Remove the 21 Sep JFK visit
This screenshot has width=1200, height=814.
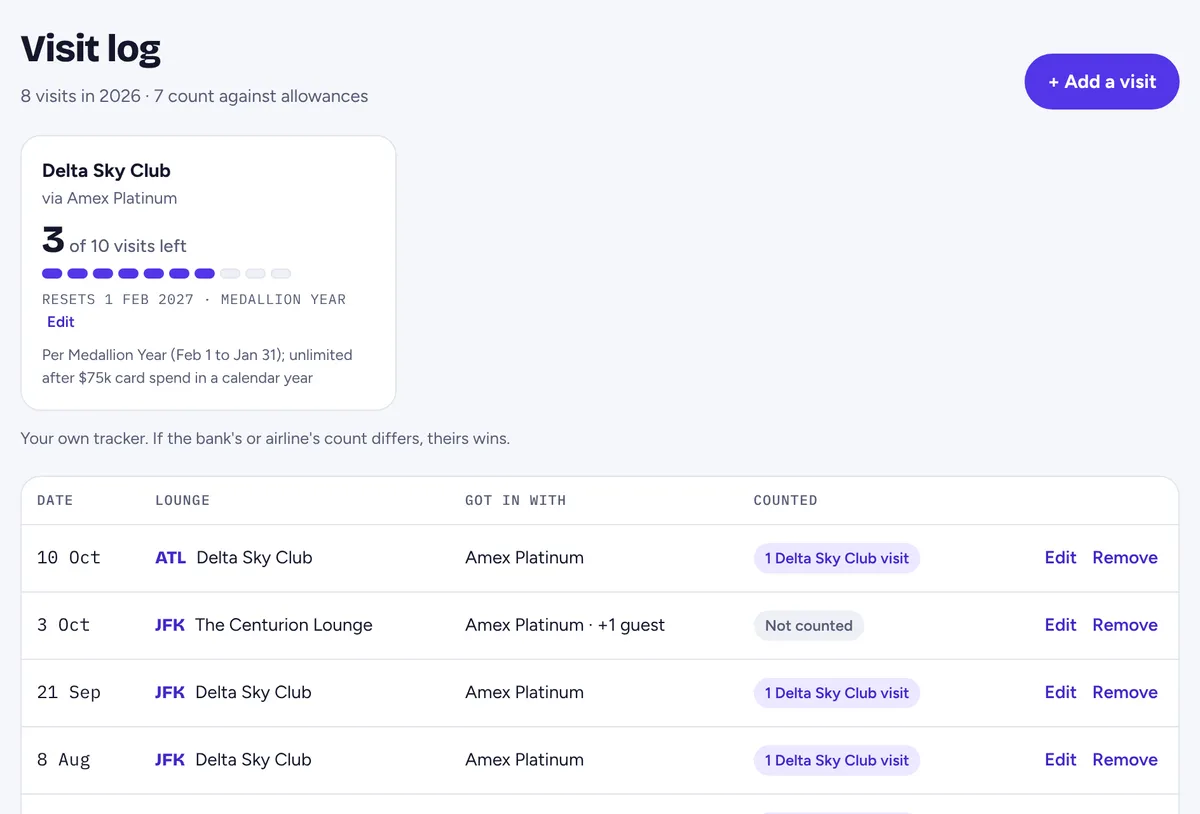click(1125, 692)
